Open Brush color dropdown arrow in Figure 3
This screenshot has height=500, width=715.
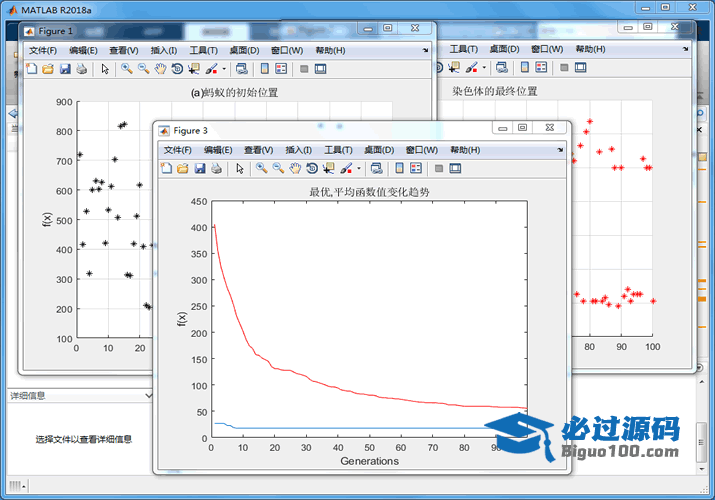point(359,170)
